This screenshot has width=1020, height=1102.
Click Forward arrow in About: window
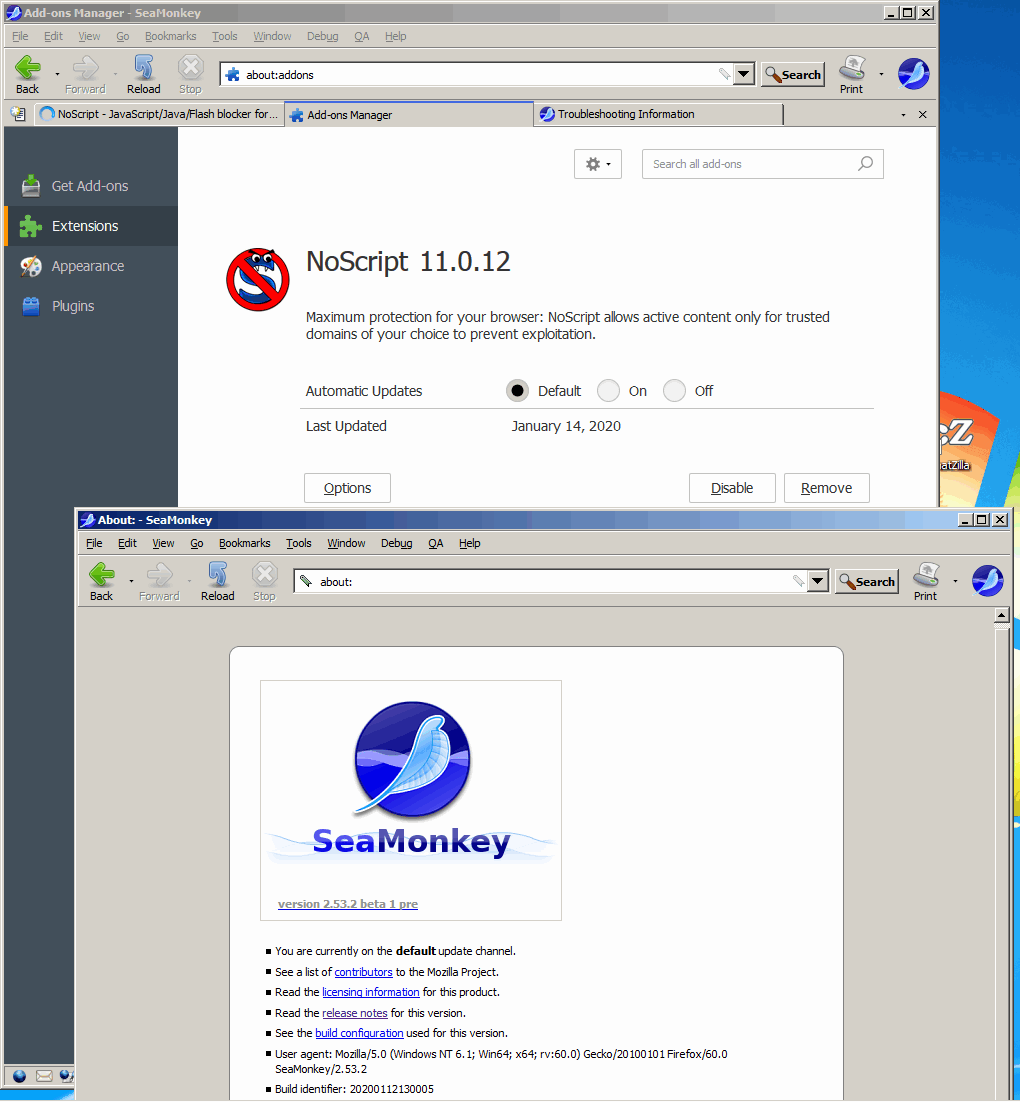click(x=160, y=575)
